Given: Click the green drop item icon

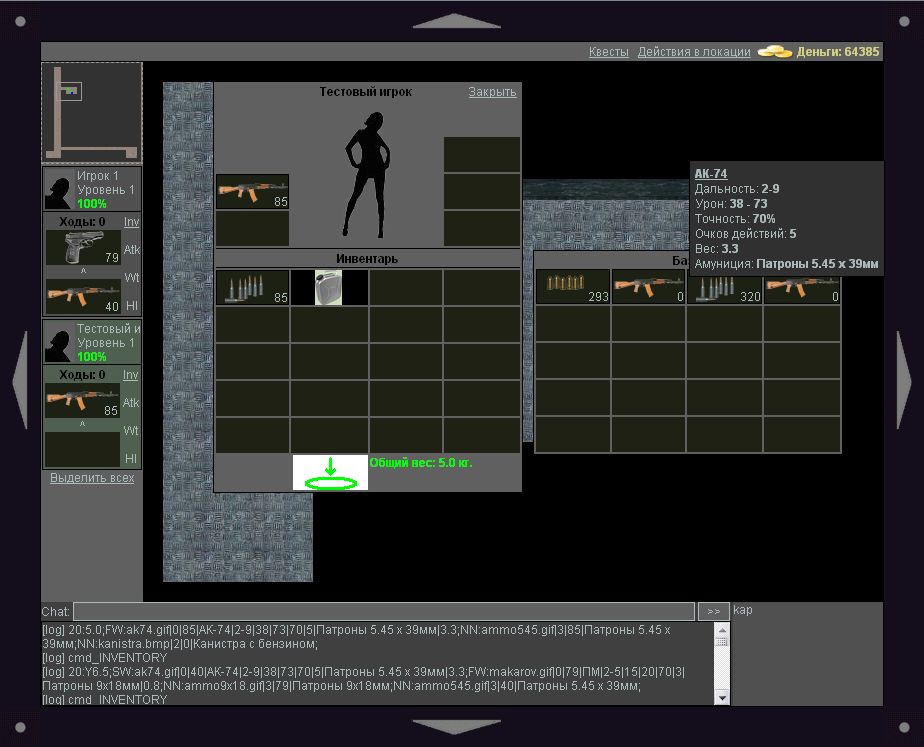Looking at the screenshot, I should pyautogui.click(x=330, y=472).
